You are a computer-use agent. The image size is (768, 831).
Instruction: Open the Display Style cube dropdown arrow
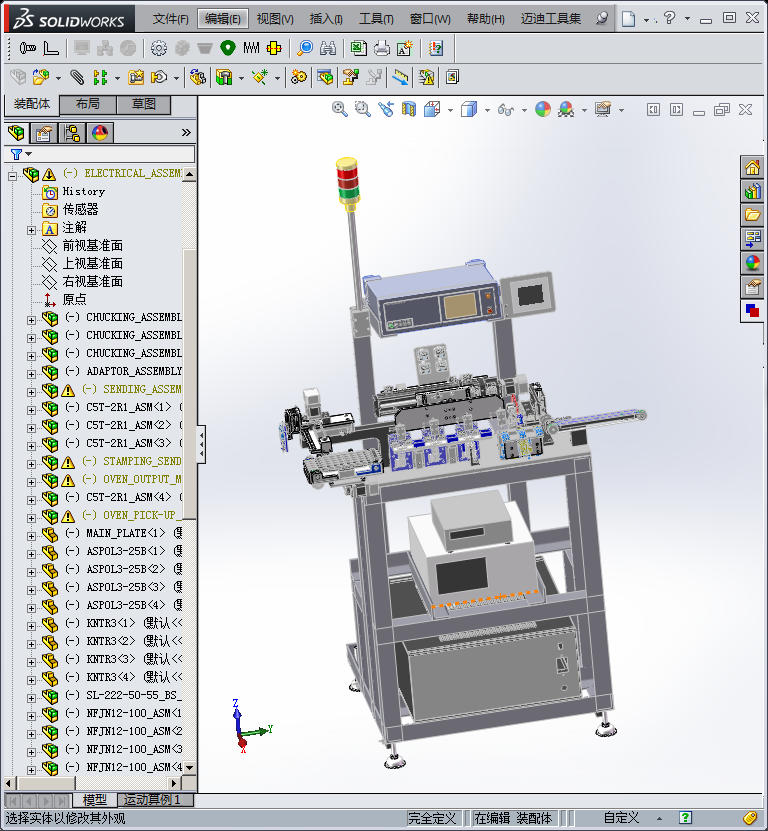pos(487,110)
